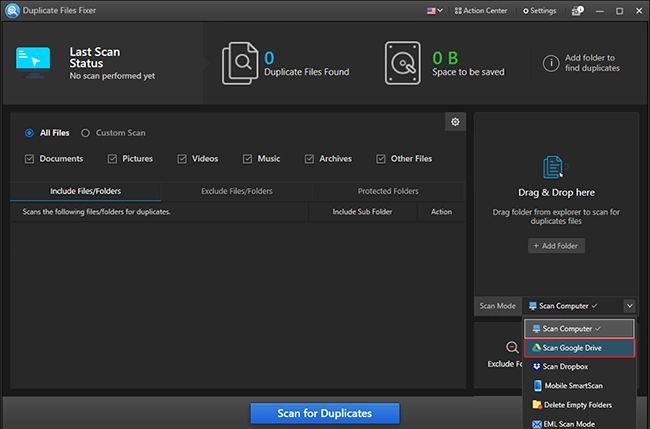Click the notification icon in title bar
The width and height of the screenshot is (650, 429).
click(577, 11)
